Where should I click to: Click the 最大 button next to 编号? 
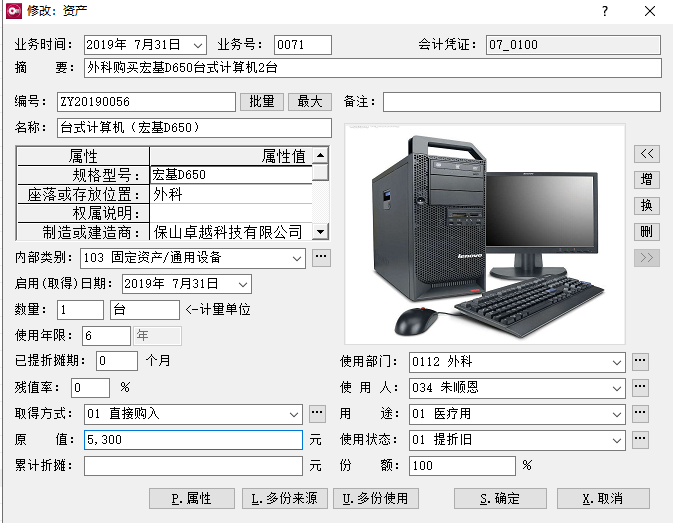tap(310, 102)
